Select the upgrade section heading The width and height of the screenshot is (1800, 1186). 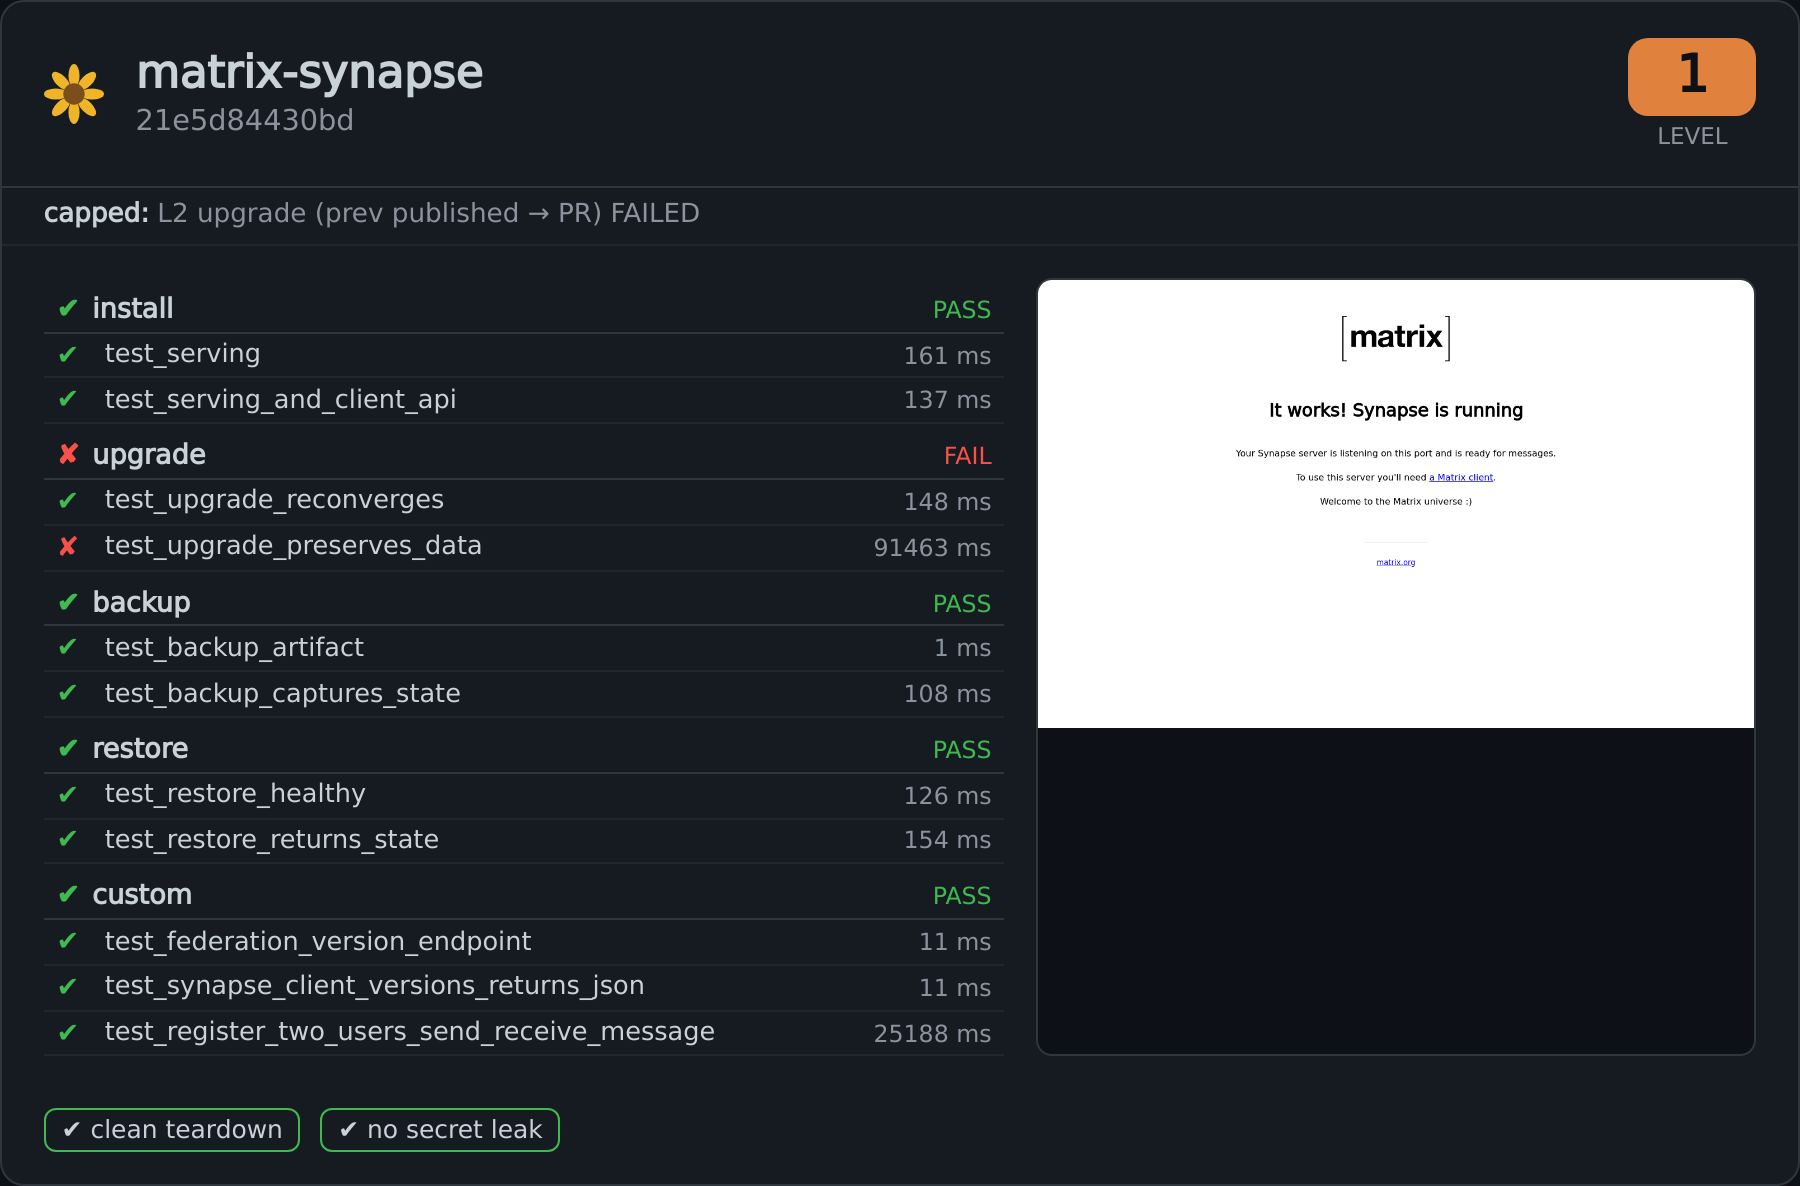[149, 455]
